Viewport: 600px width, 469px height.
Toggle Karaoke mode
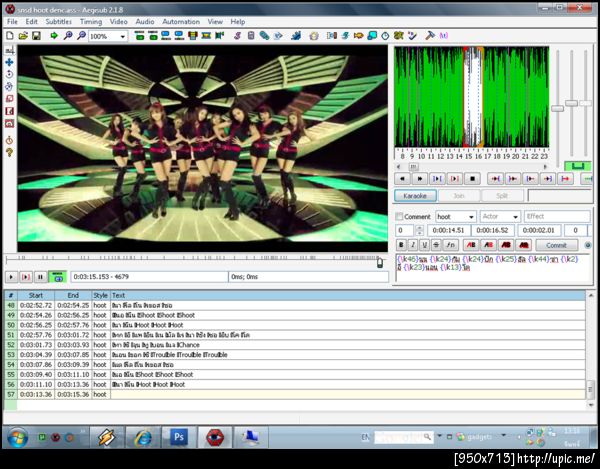click(415, 196)
